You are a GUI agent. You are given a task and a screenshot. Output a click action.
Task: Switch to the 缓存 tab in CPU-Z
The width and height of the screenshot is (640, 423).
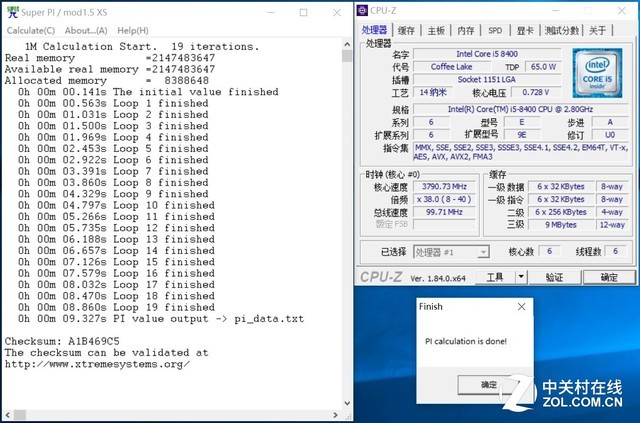406,30
